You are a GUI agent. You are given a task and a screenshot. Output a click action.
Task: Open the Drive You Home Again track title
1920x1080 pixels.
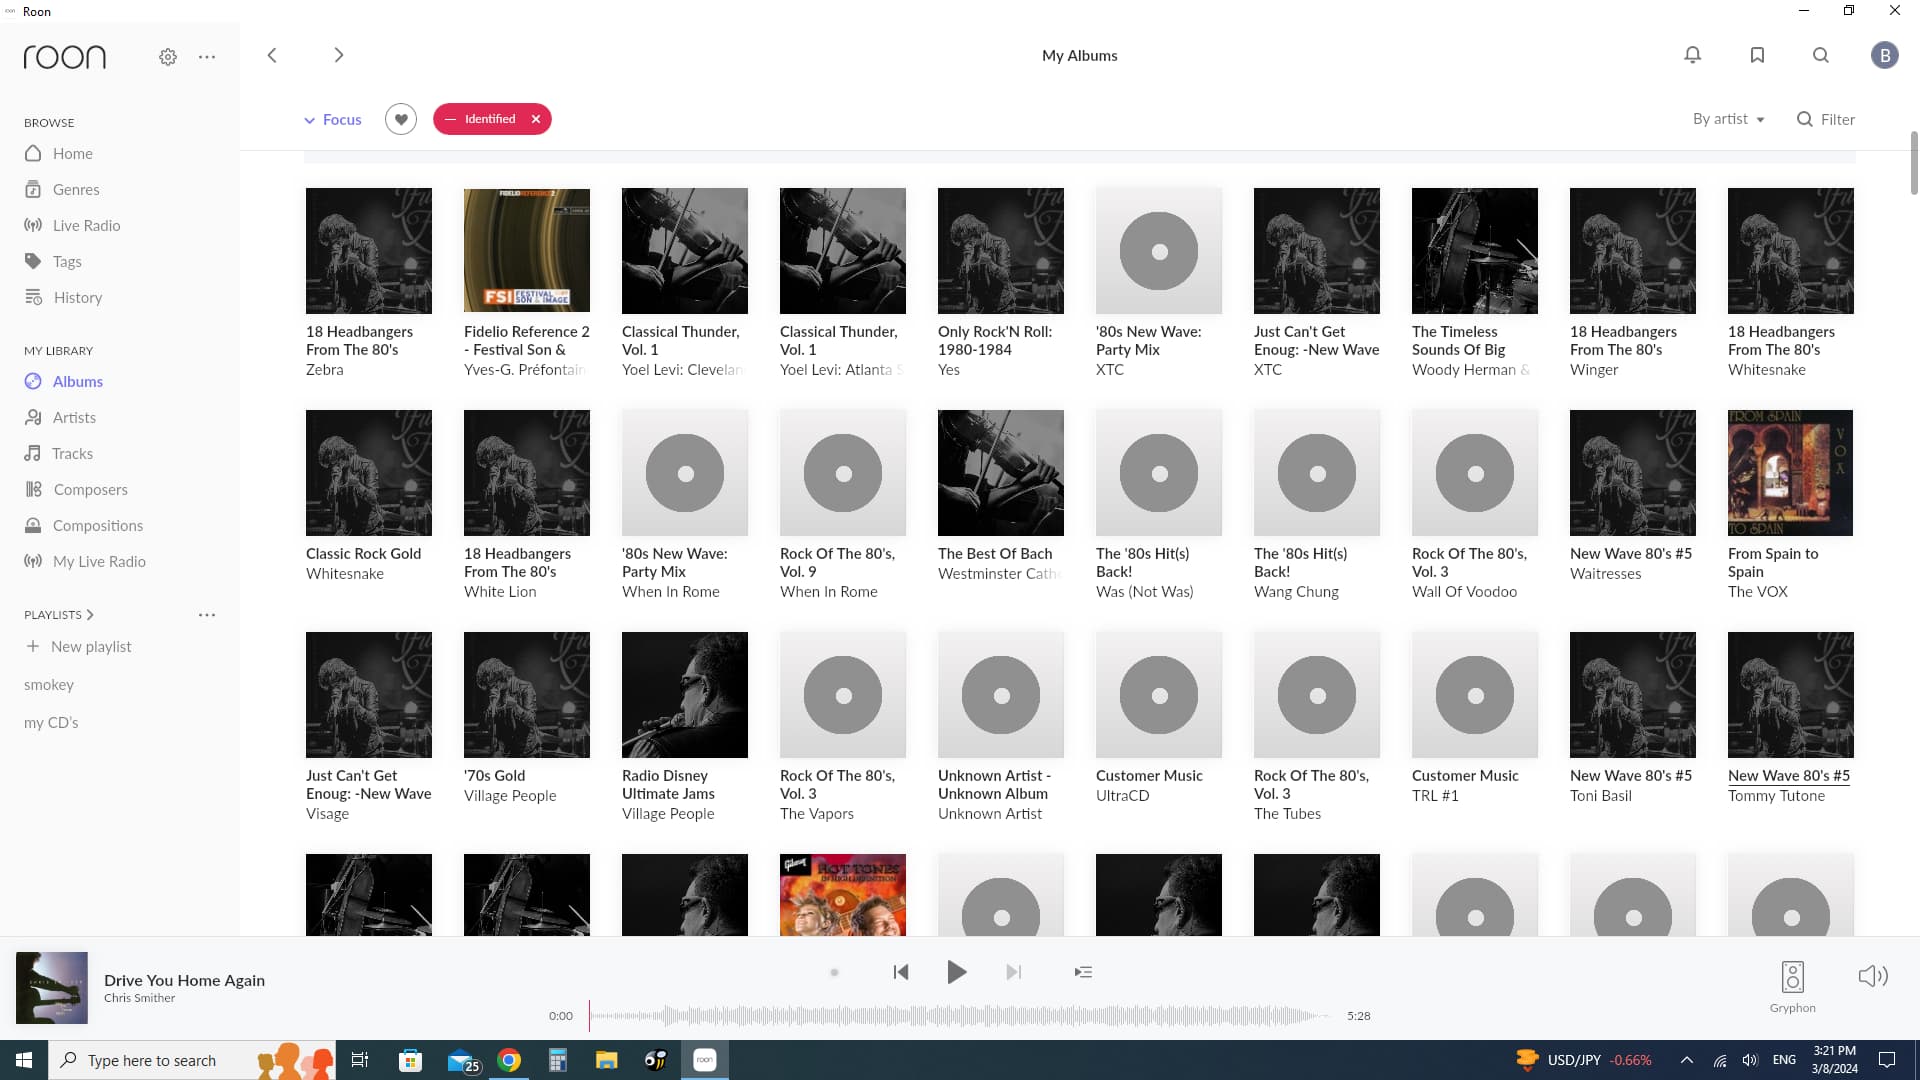click(x=184, y=980)
